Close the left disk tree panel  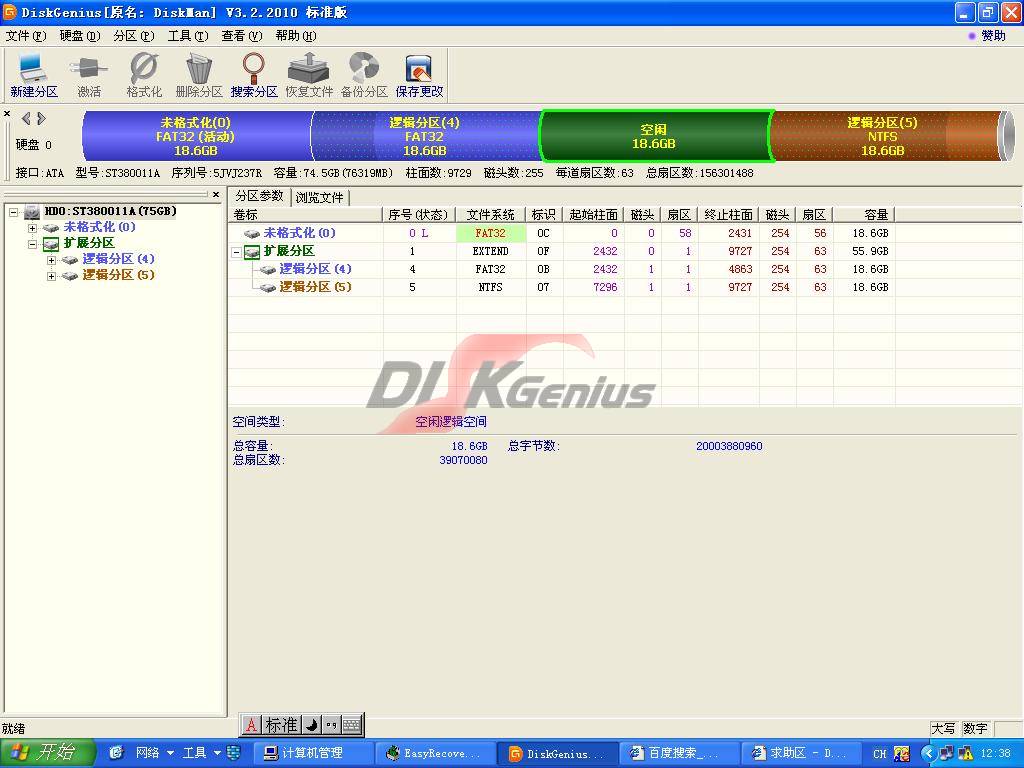216,195
